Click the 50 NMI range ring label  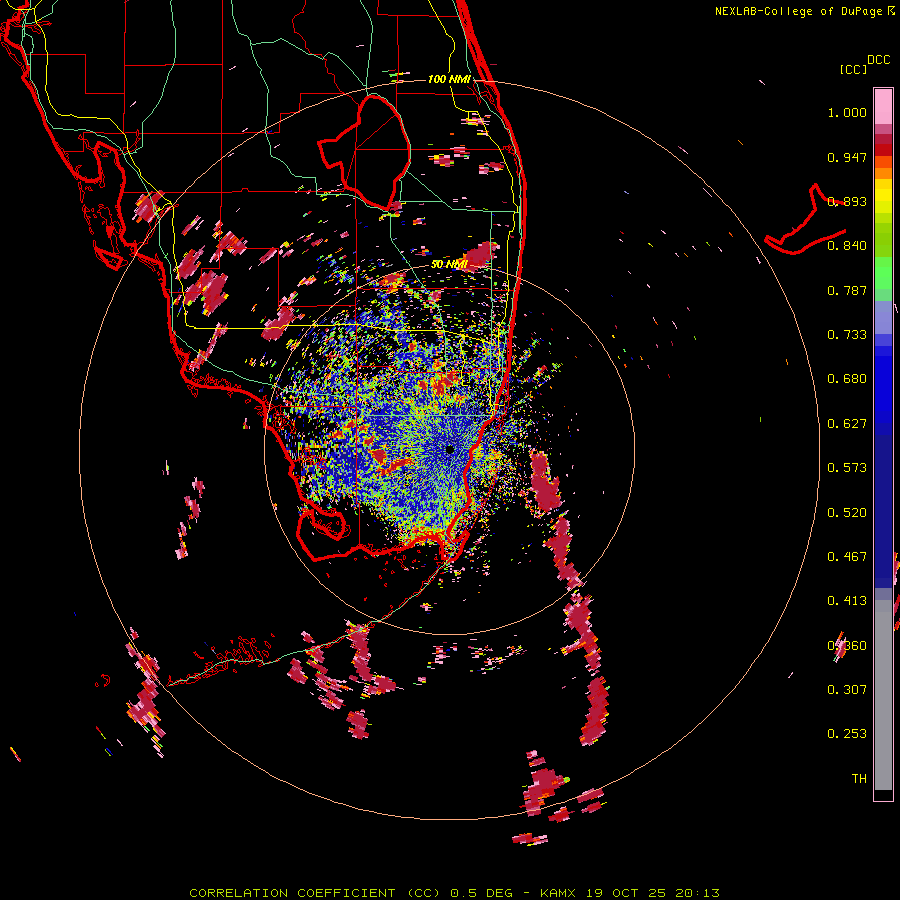(449, 265)
